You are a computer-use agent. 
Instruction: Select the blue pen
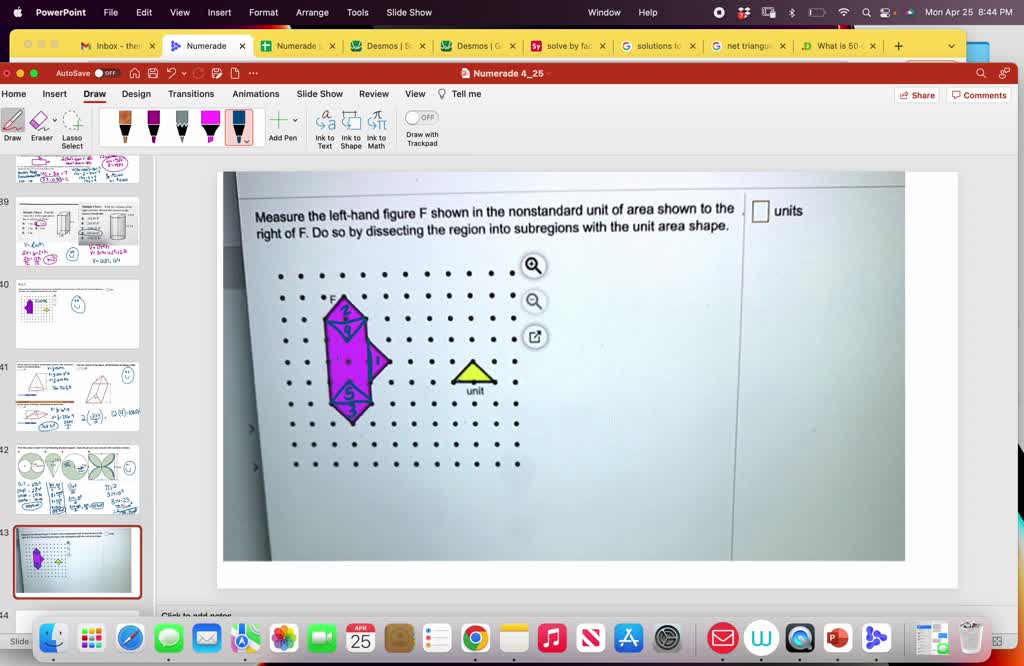pyautogui.click(x=237, y=125)
